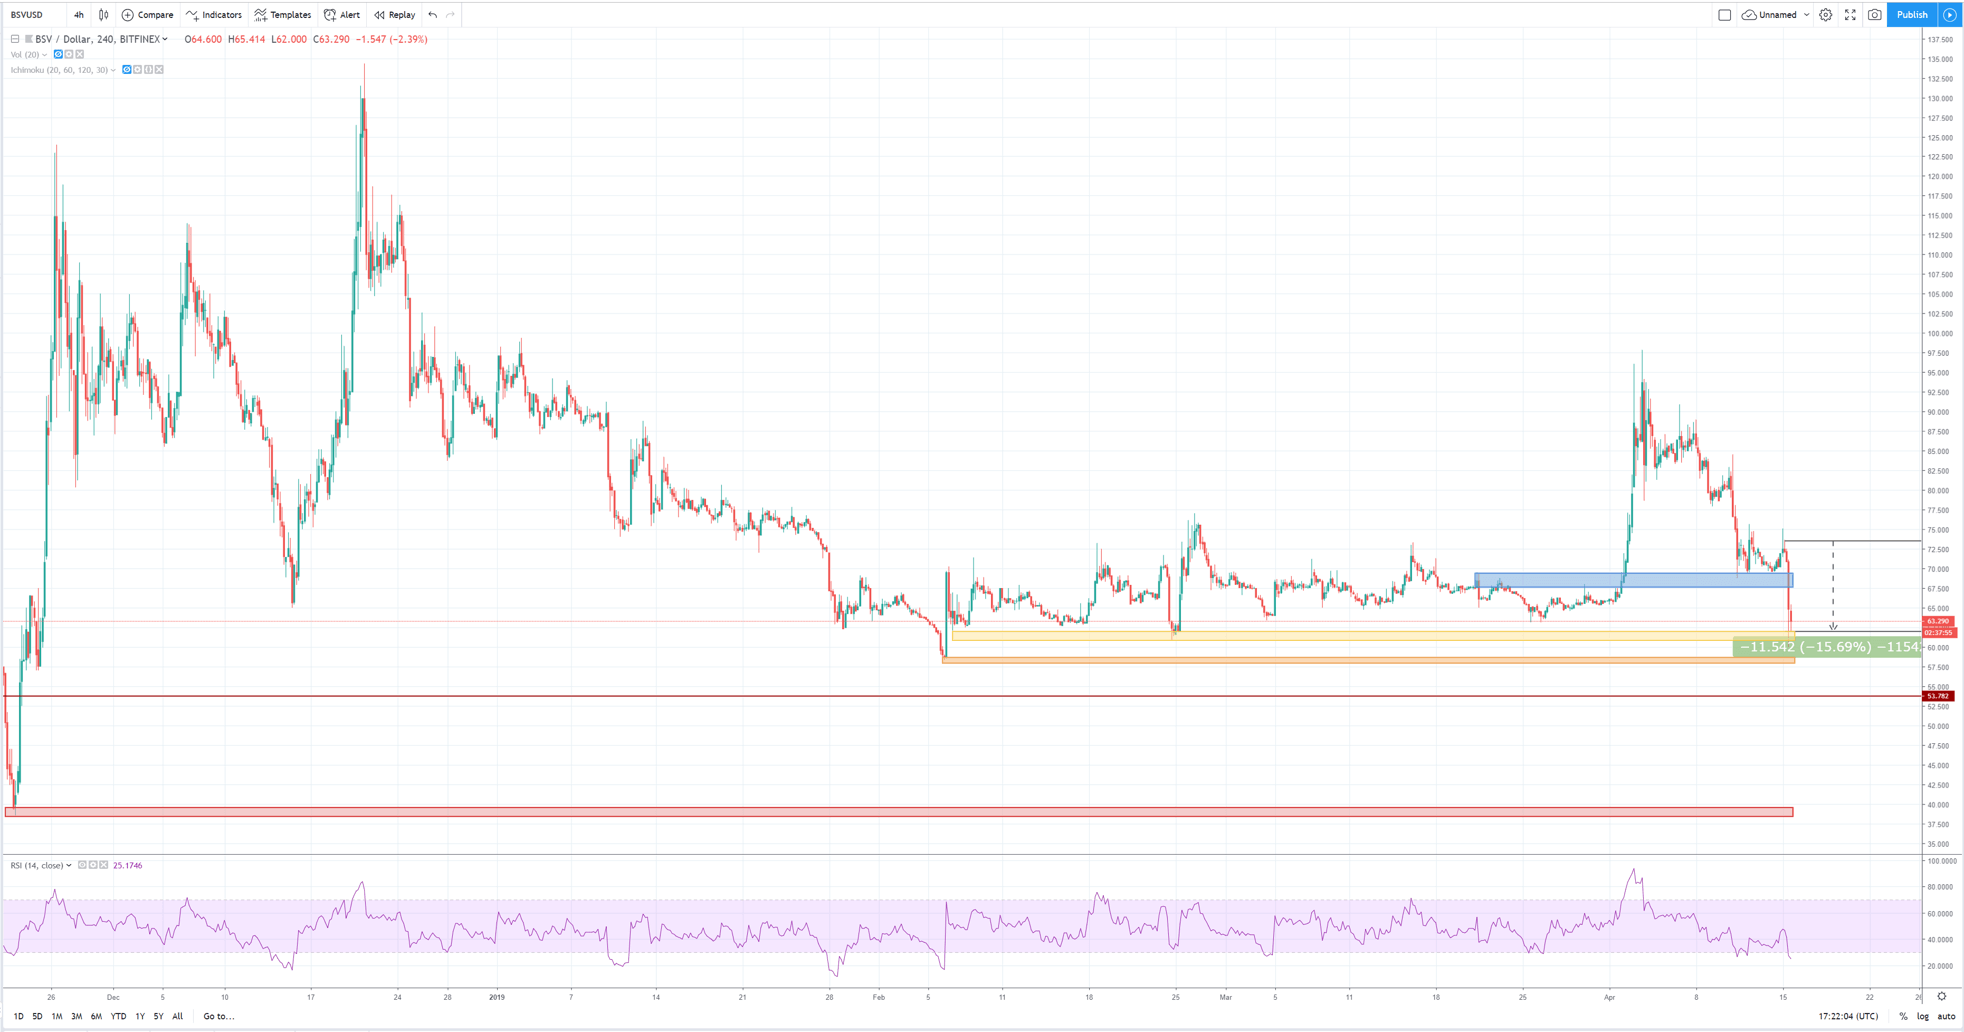
Task: Click the RSI value 25.1746
Action: (x=128, y=865)
